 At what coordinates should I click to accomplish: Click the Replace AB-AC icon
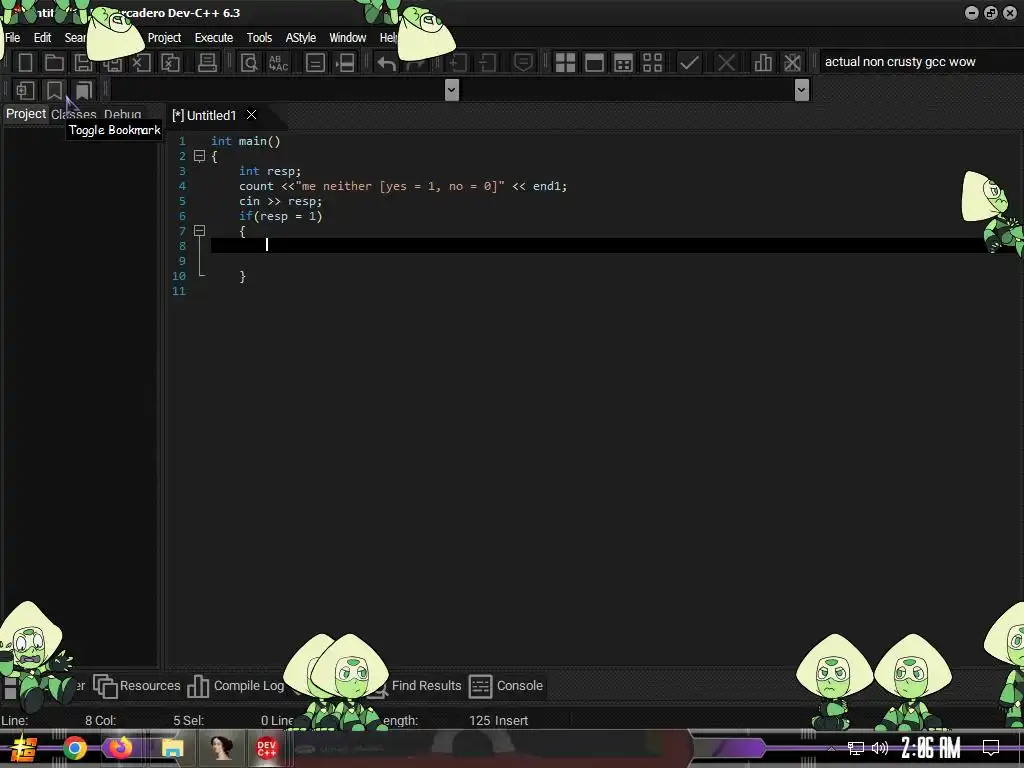[x=278, y=63]
